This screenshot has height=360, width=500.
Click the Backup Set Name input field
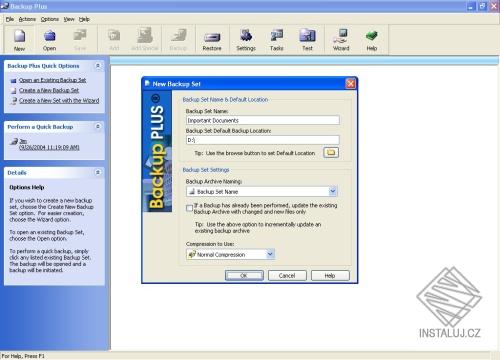pos(263,120)
